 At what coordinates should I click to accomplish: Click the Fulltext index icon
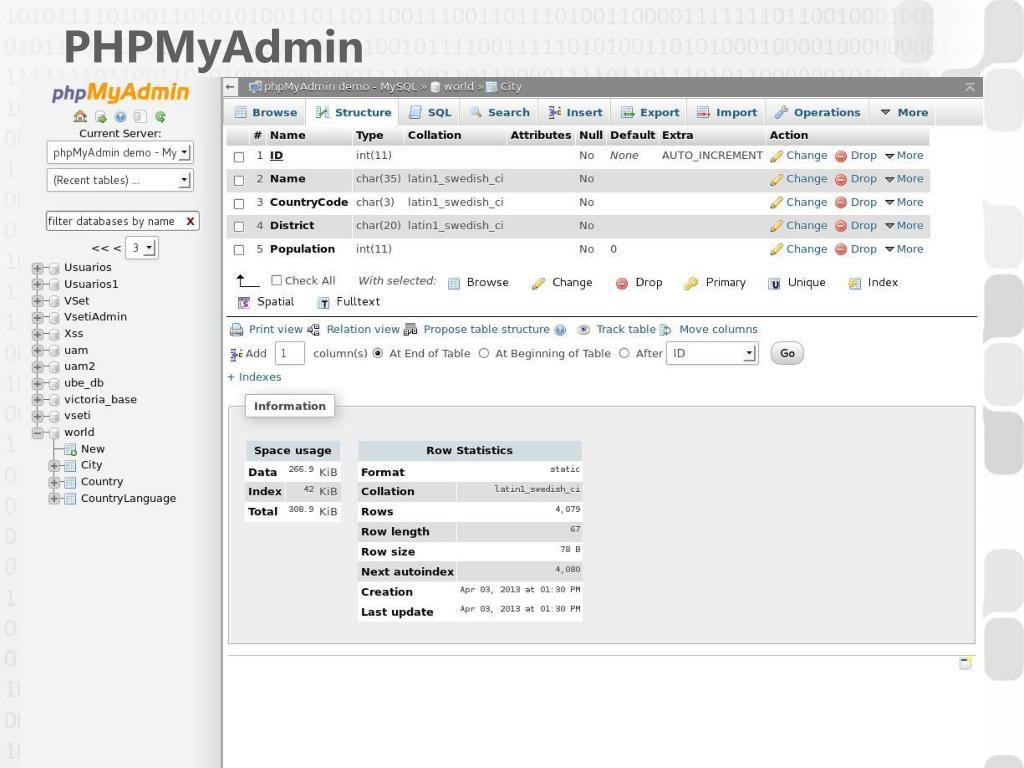323,302
